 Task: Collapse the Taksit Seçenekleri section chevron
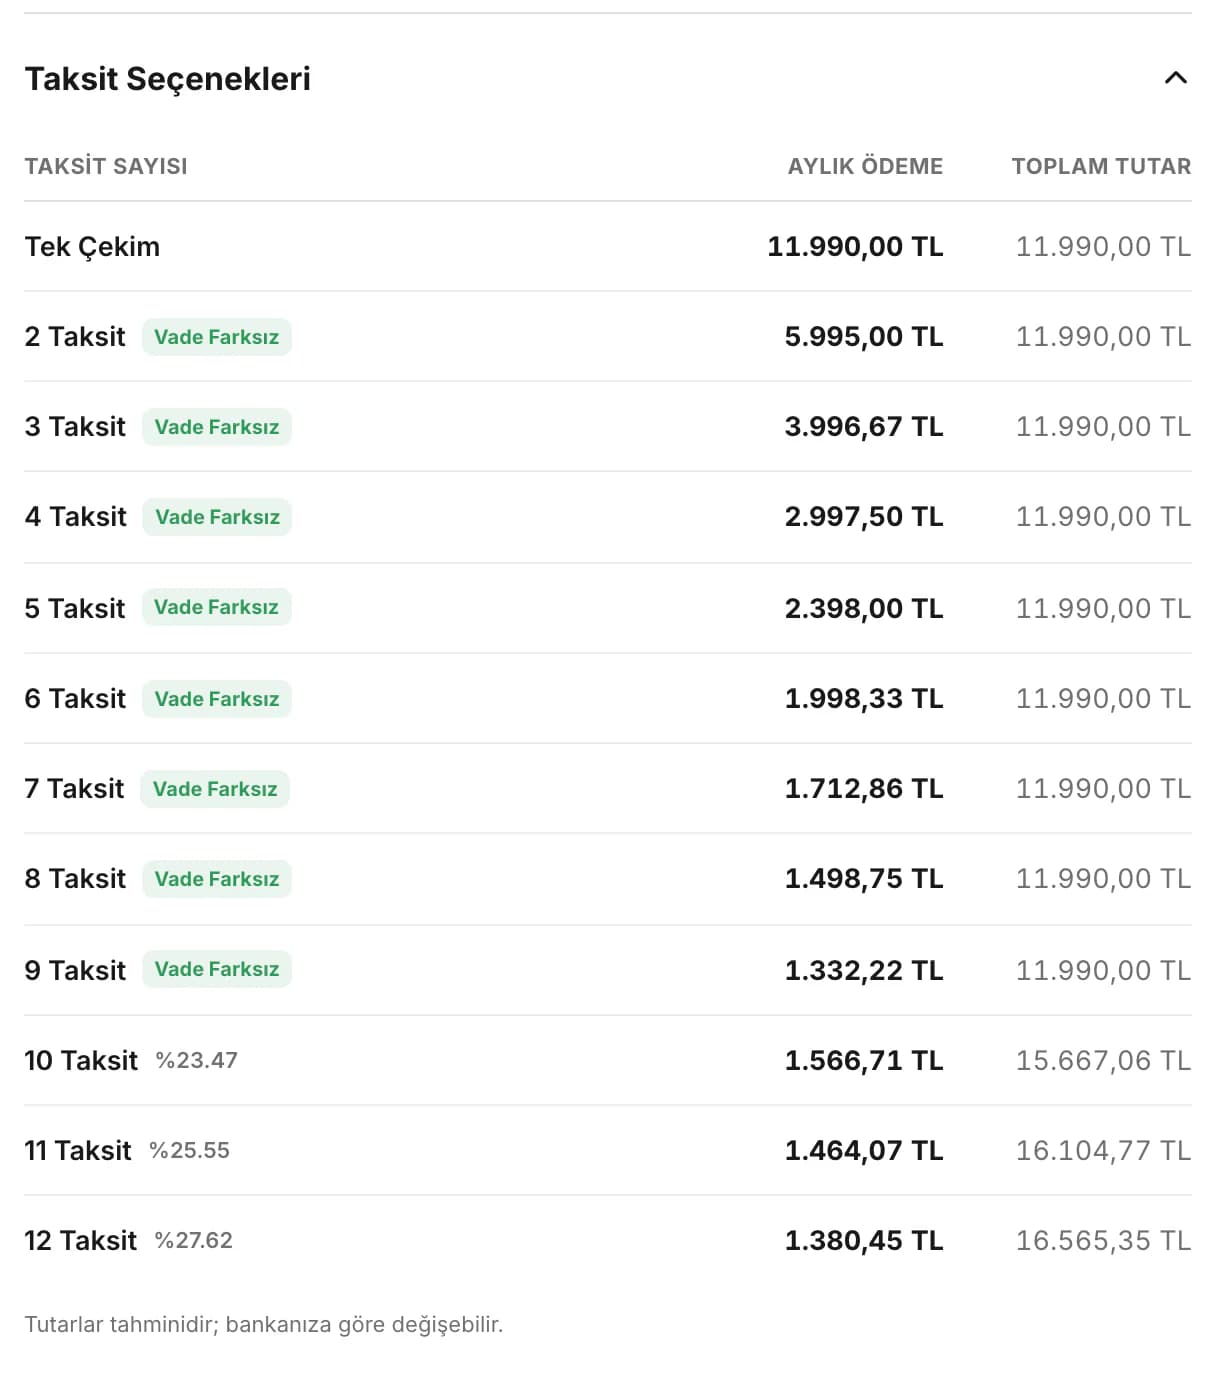[1176, 78]
